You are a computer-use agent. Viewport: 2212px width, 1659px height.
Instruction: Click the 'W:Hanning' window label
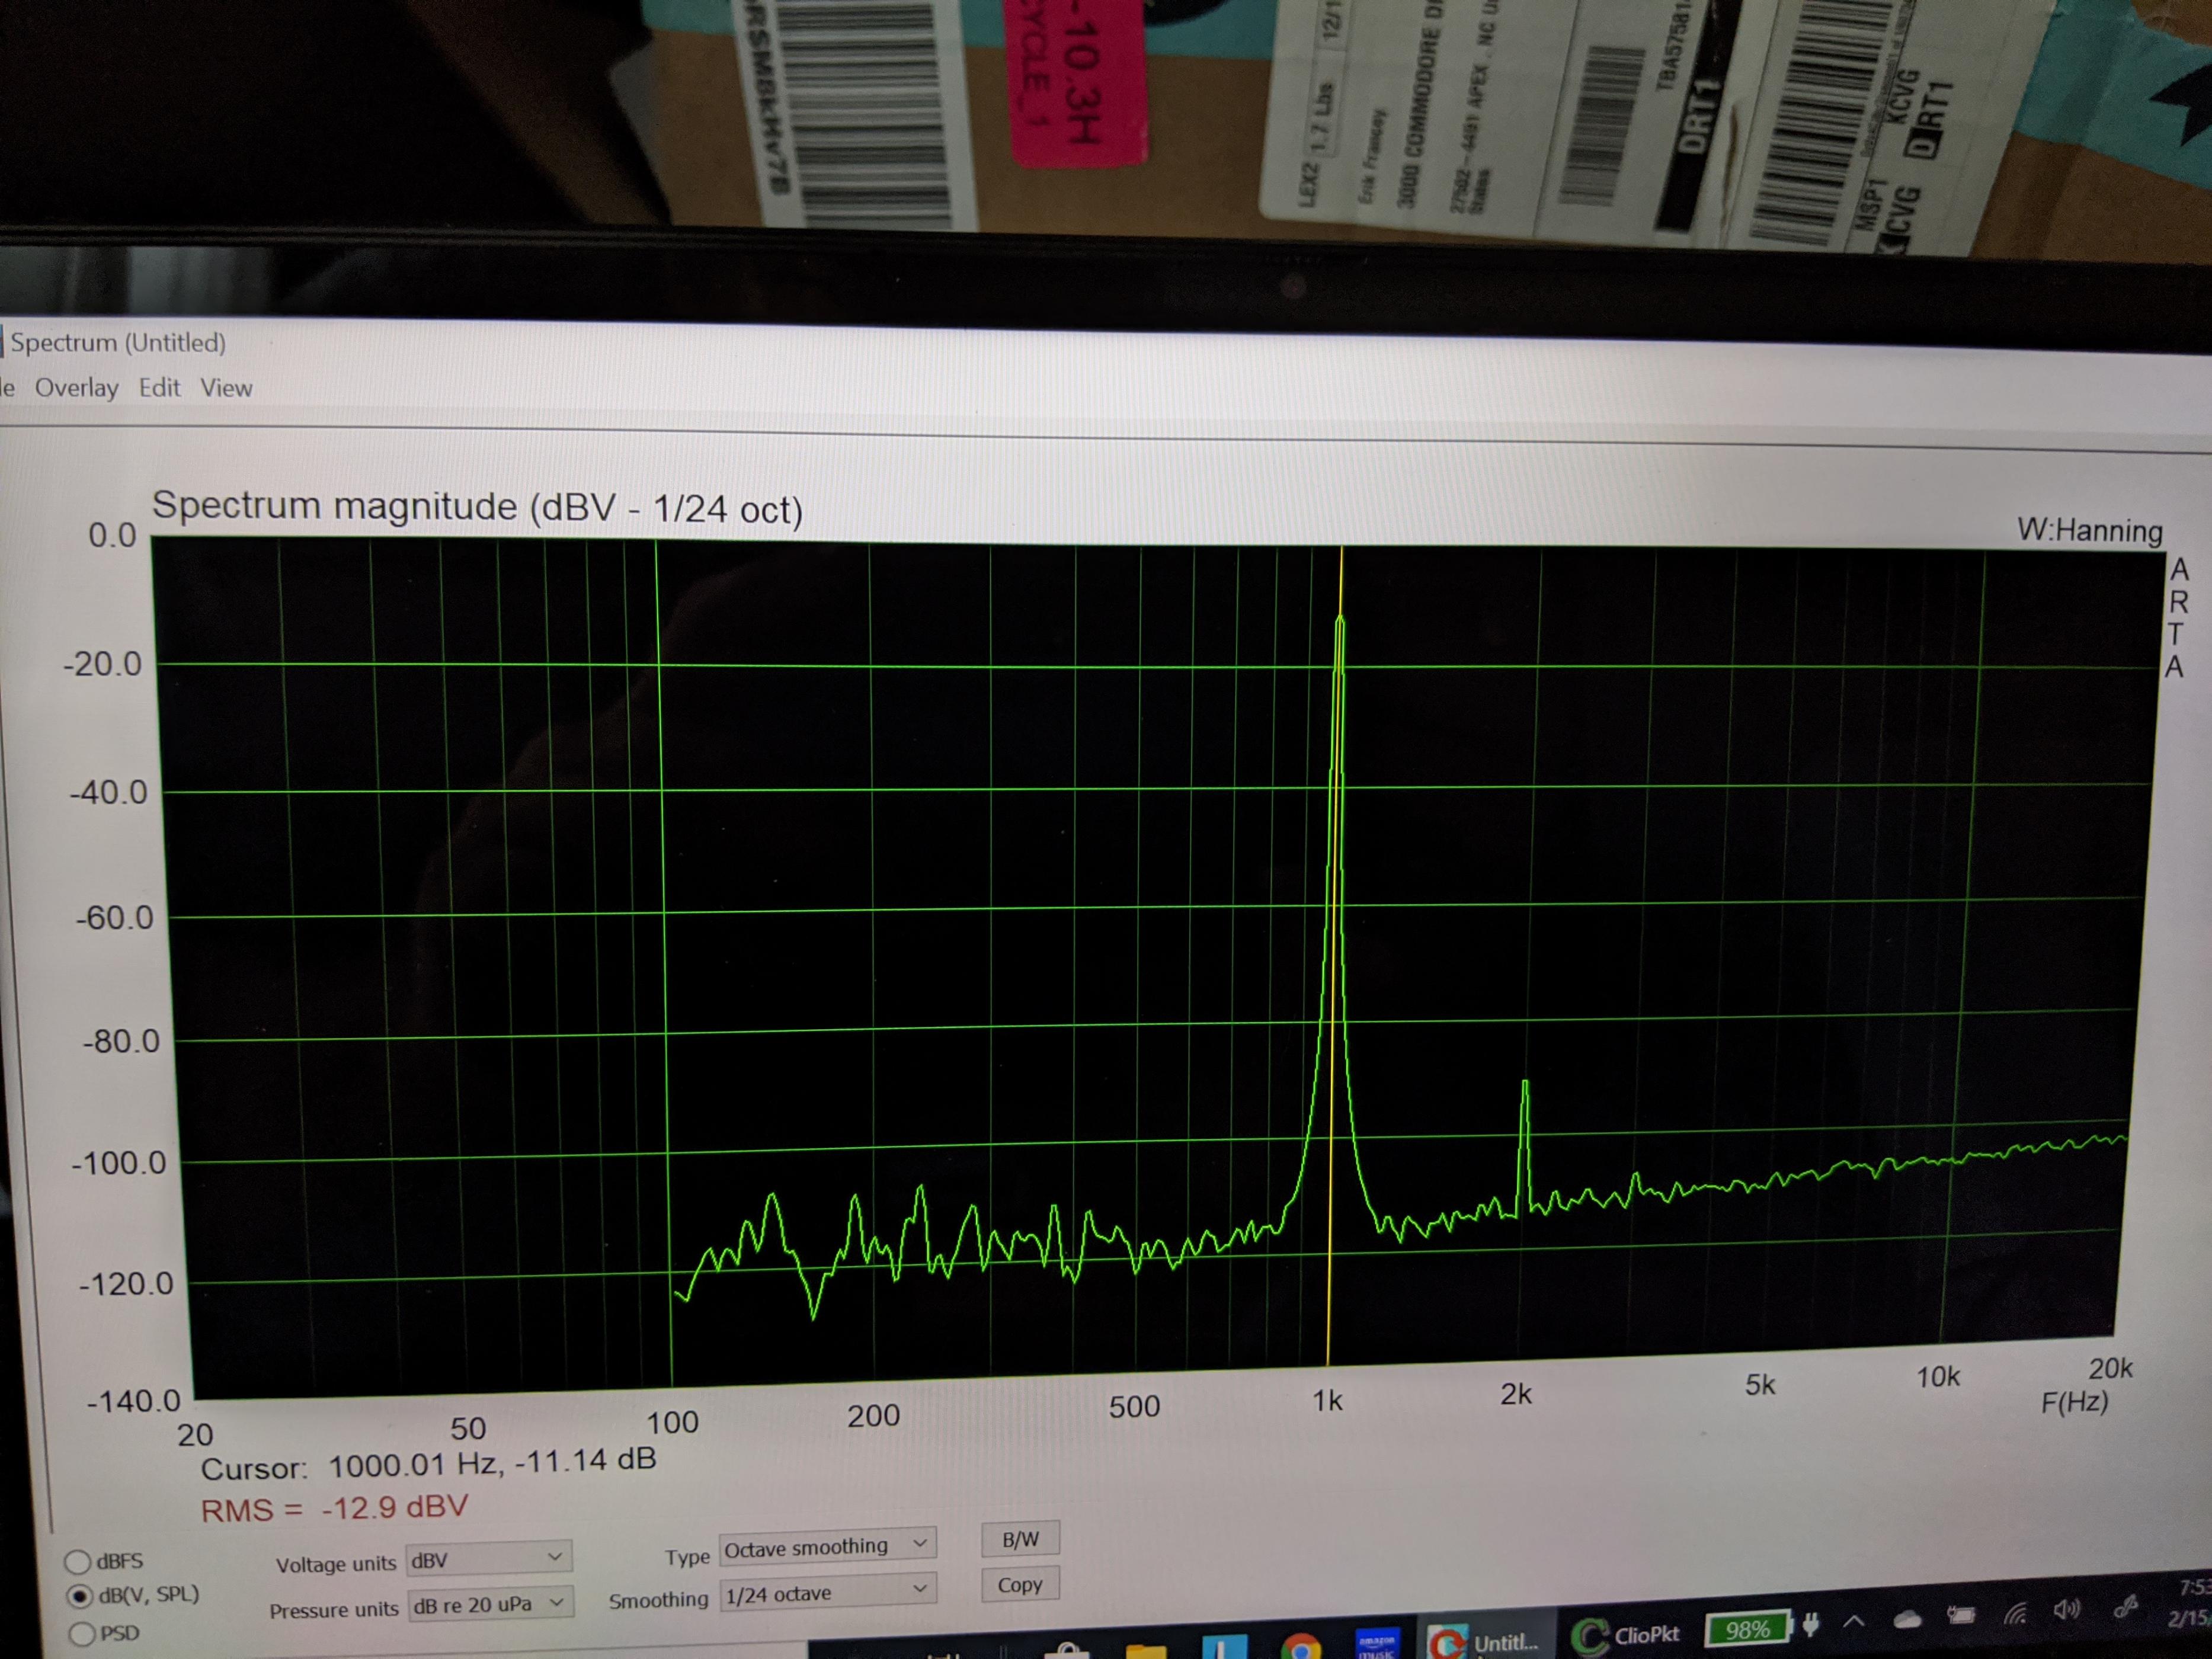[x=2089, y=530]
